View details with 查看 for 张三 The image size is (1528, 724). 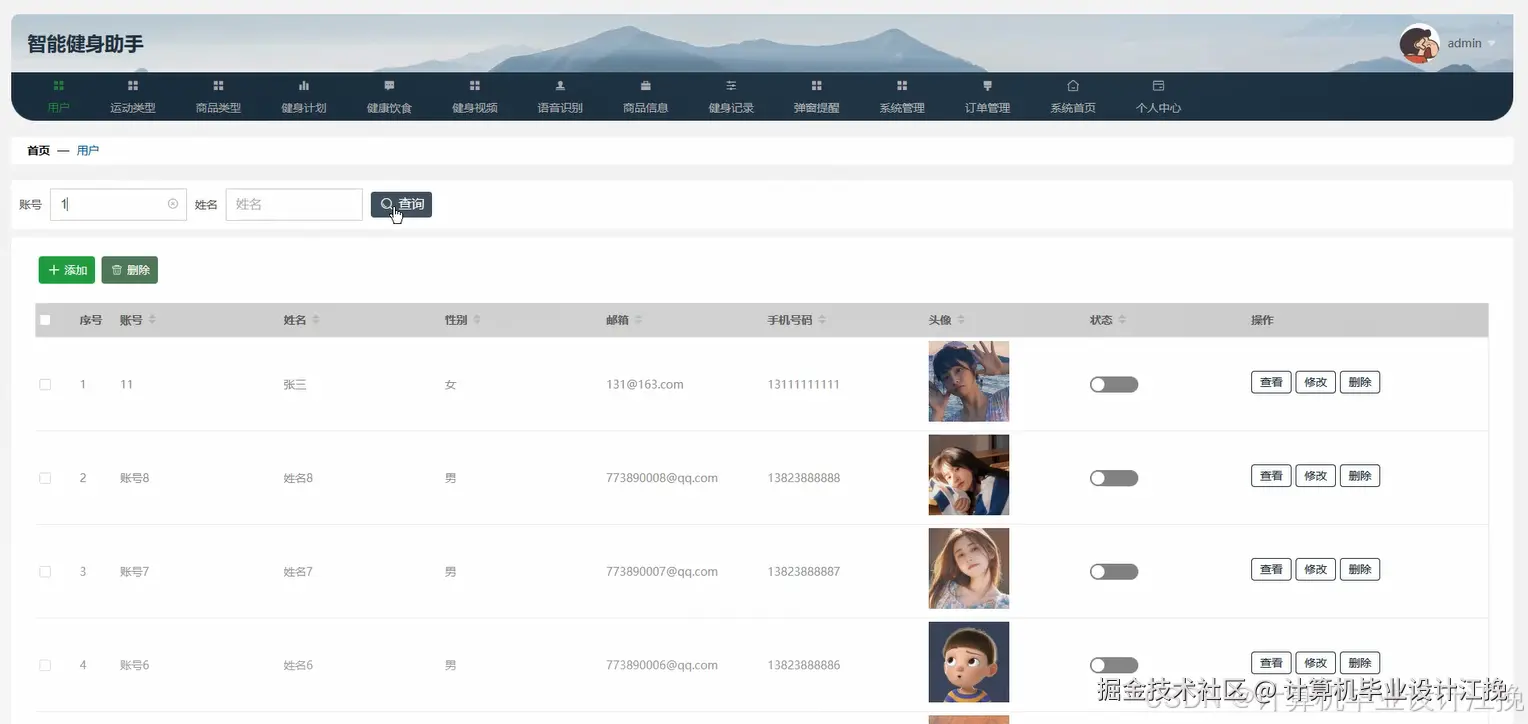pyautogui.click(x=1271, y=382)
